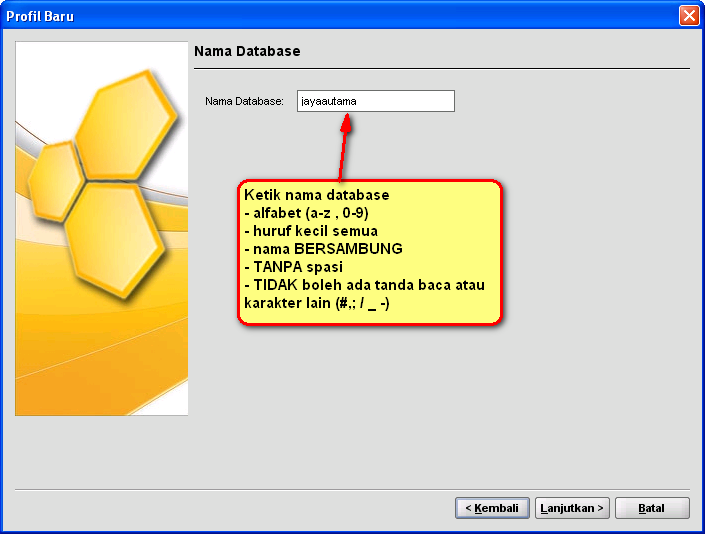
Task: Click the 'Profil Baru' title bar text
Action: (40, 17)
